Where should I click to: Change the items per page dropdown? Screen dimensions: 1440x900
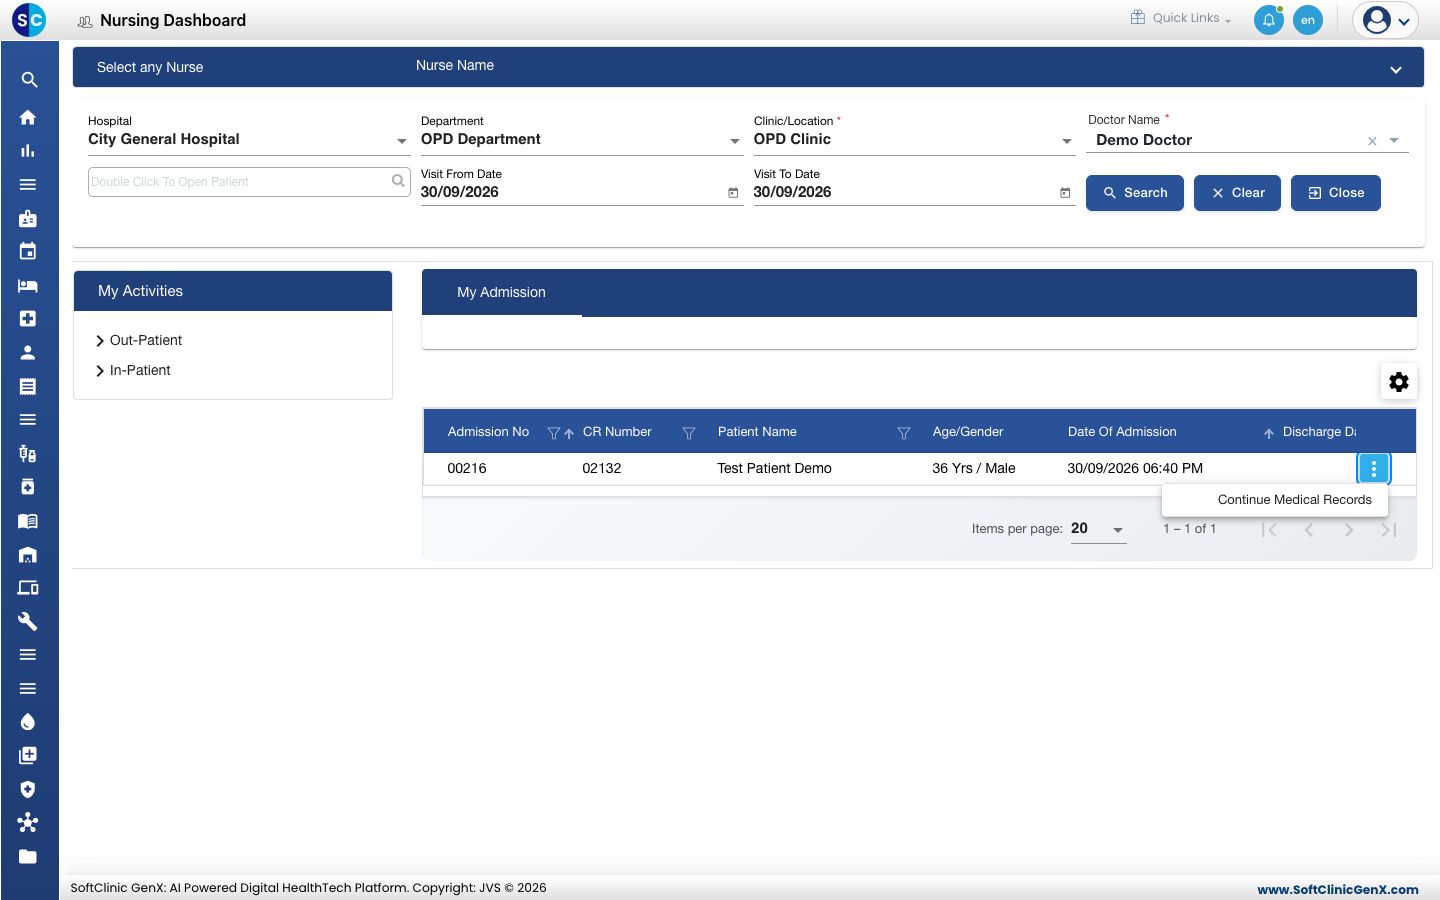point(1098,529)
